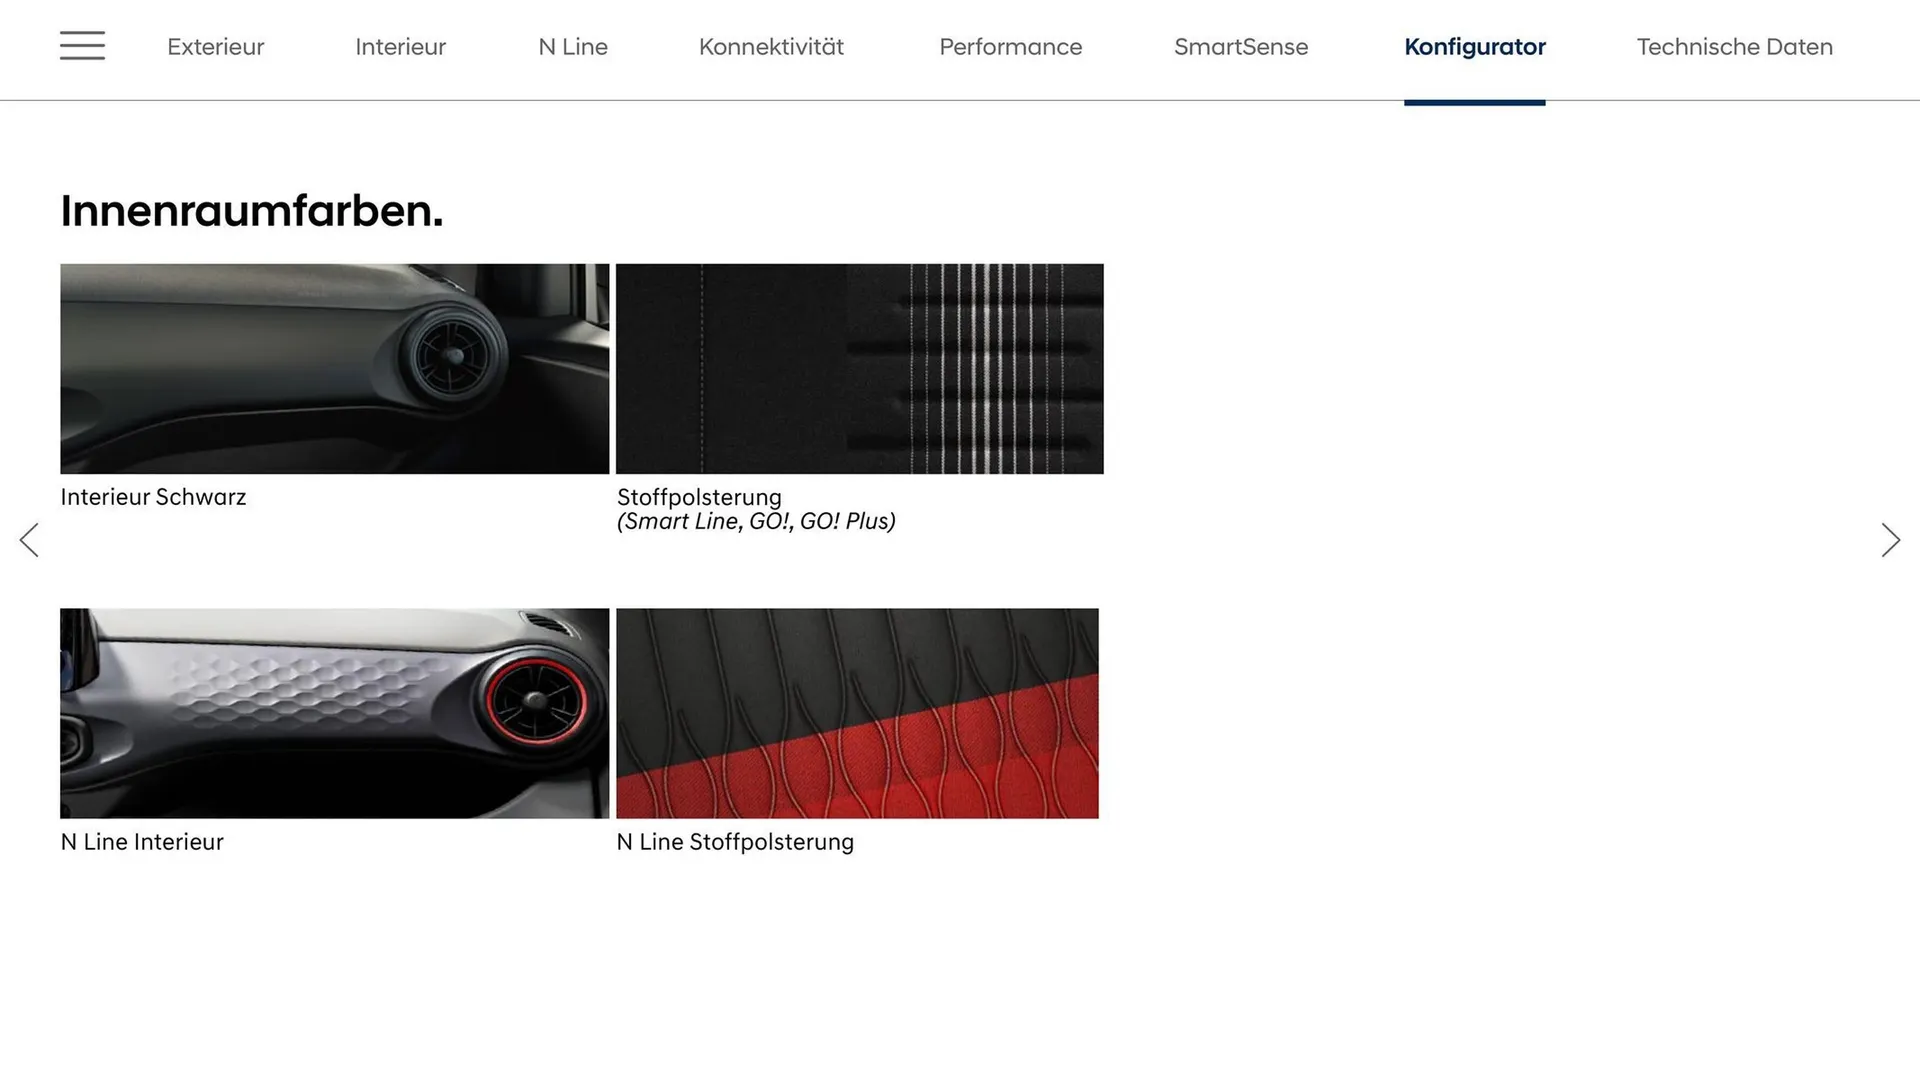Open the hamburger menu icon
The width and height of the screenshot is (1920, 1080).
[82, 46]
